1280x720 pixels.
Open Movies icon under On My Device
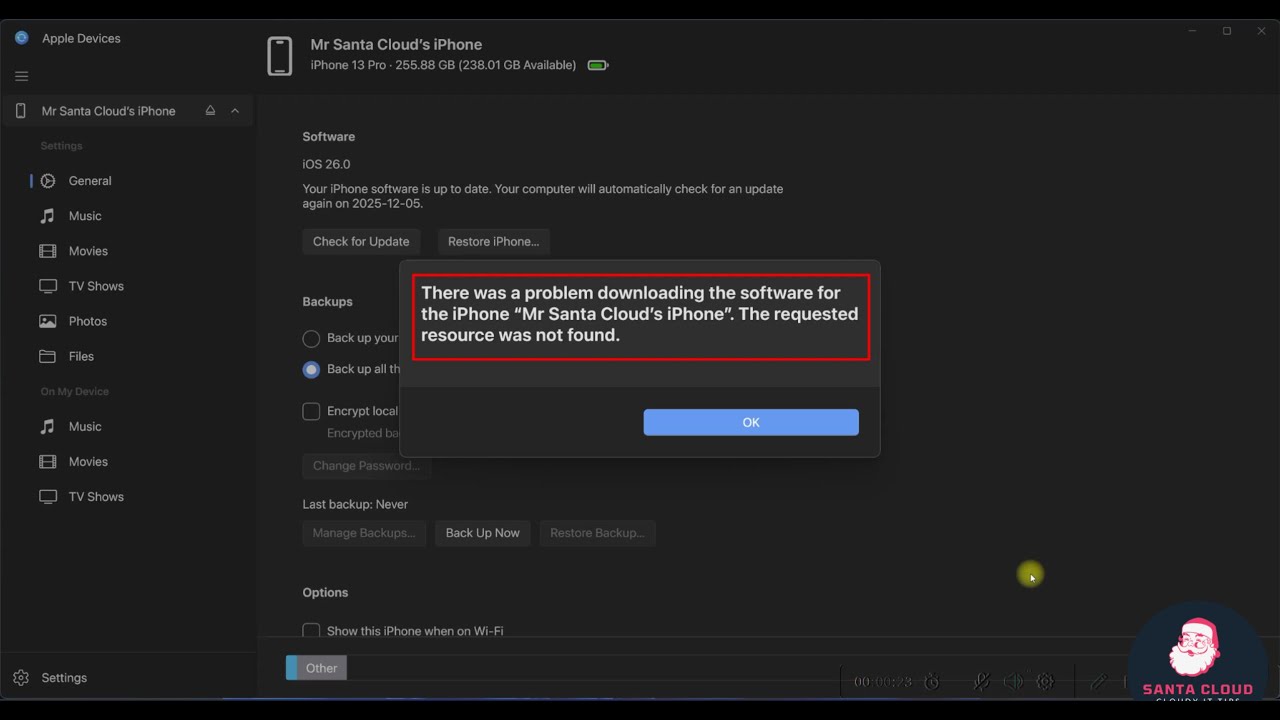tap(47, 462)
